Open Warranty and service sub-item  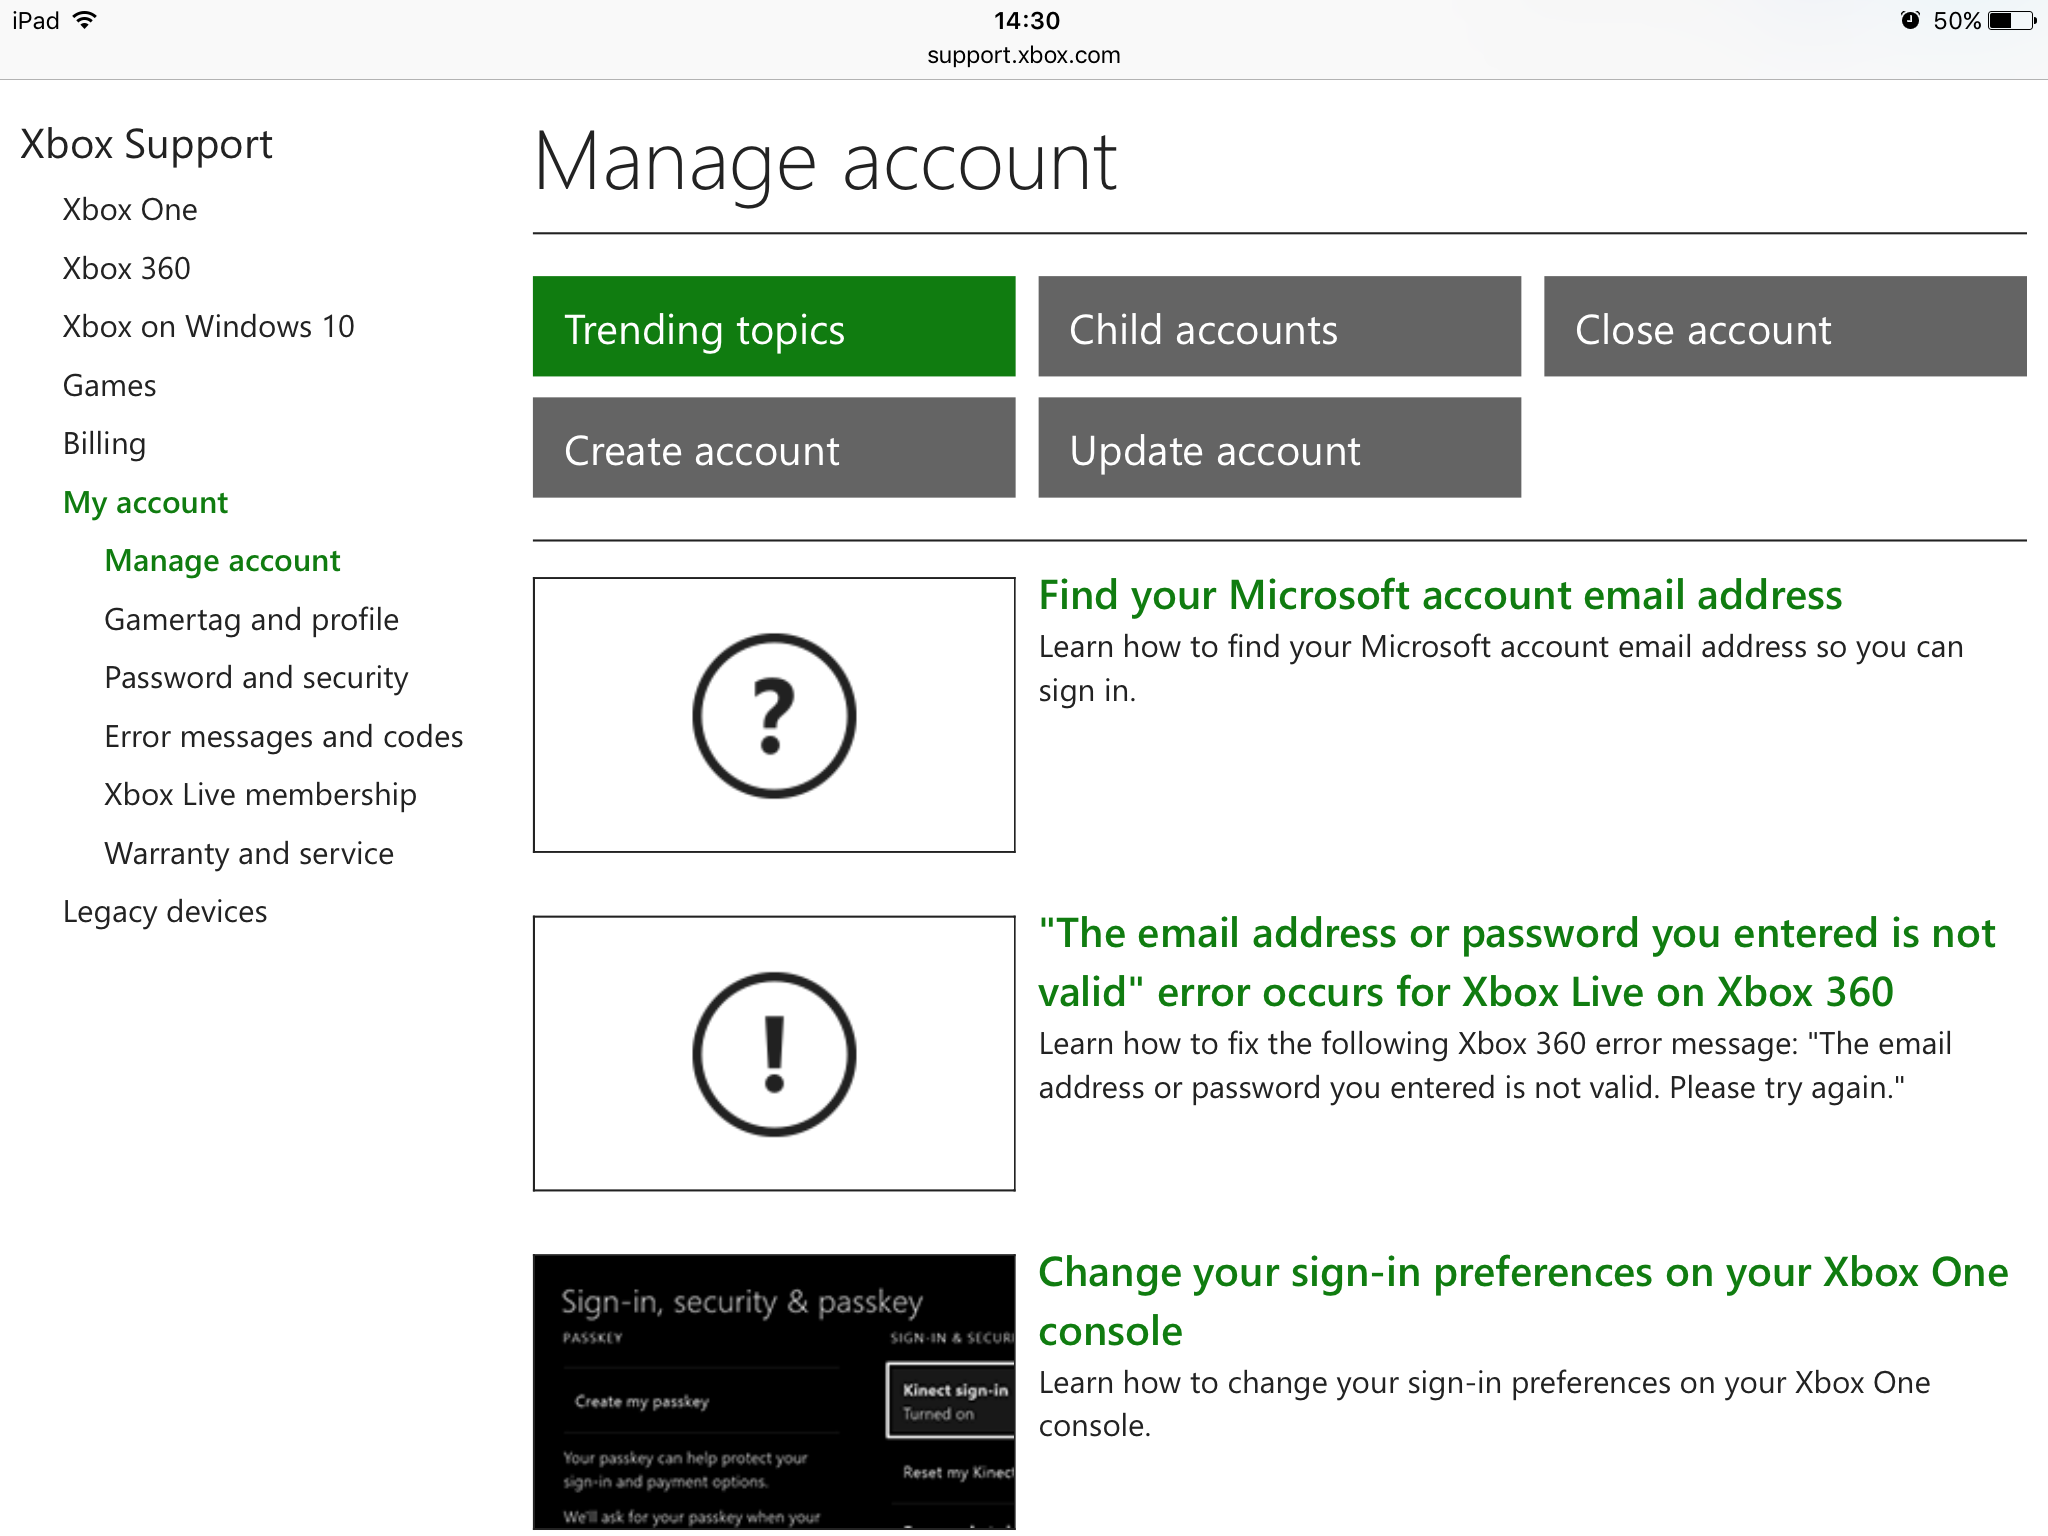pyautogui.click(x=249, y=854)
